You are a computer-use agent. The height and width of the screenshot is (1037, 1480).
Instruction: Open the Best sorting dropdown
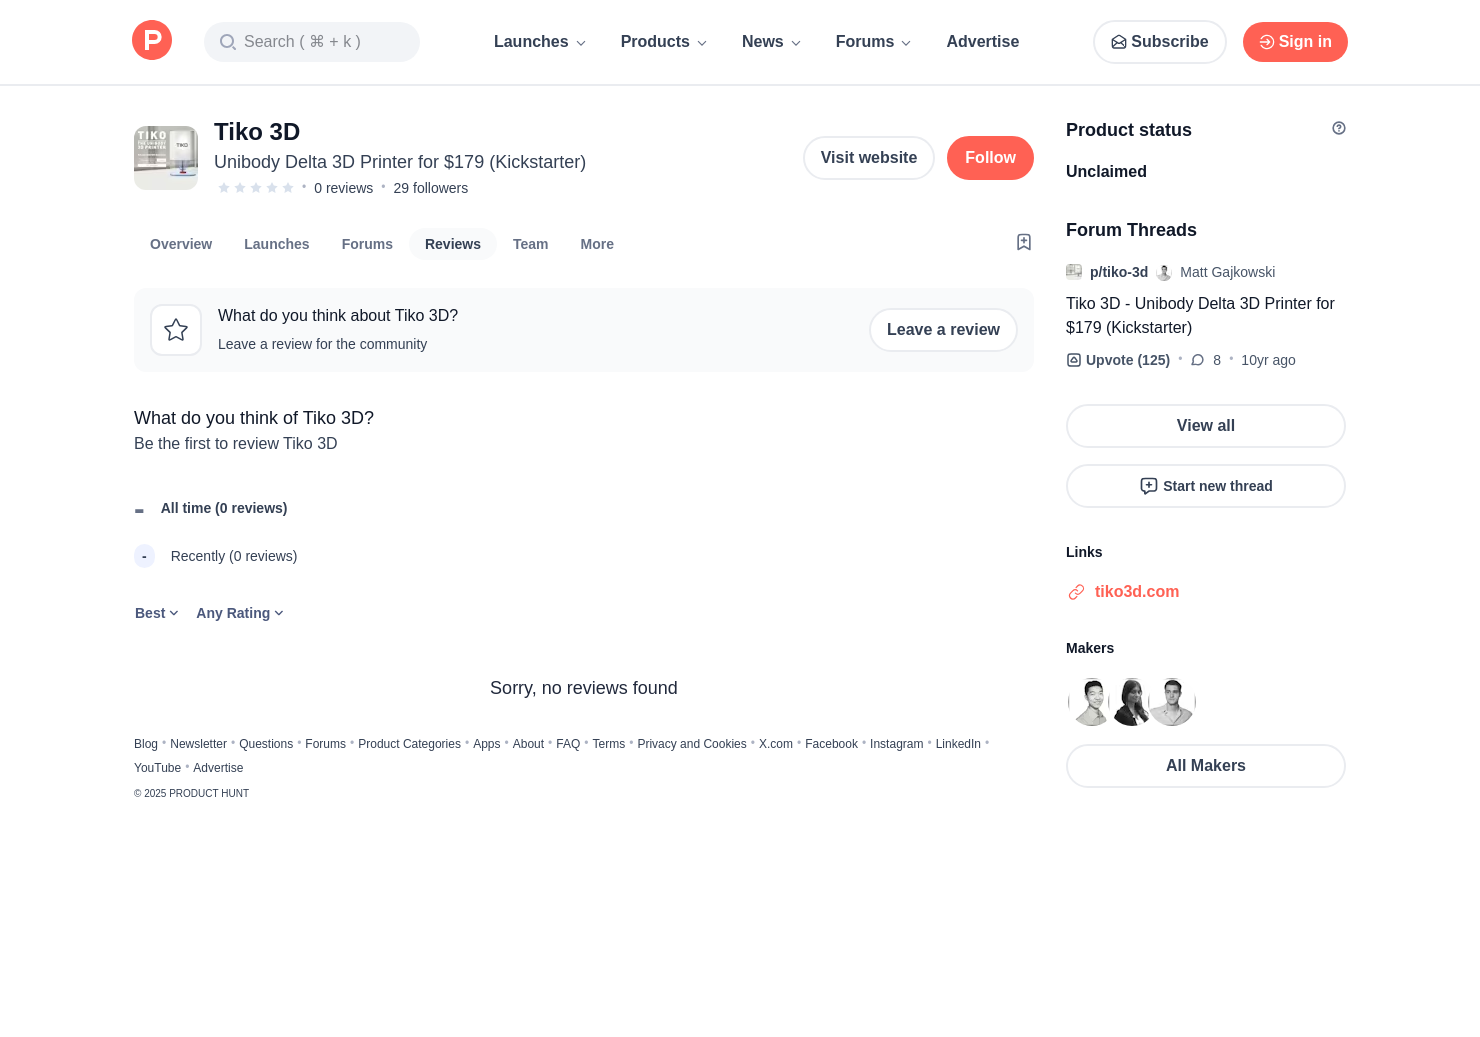157,613
